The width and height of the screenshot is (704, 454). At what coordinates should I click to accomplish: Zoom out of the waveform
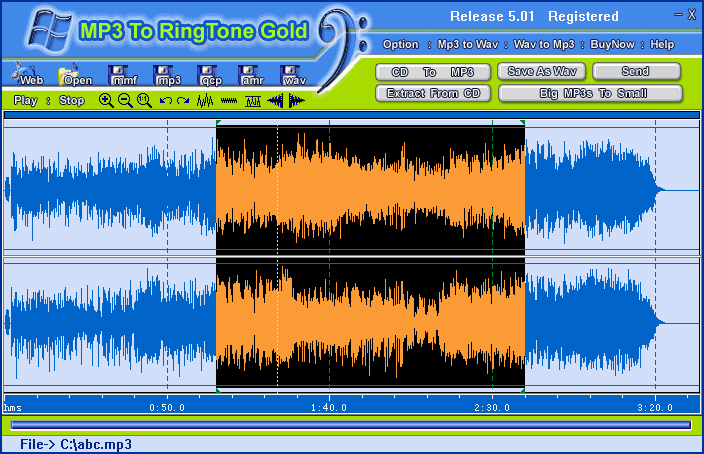coord(125,100)
